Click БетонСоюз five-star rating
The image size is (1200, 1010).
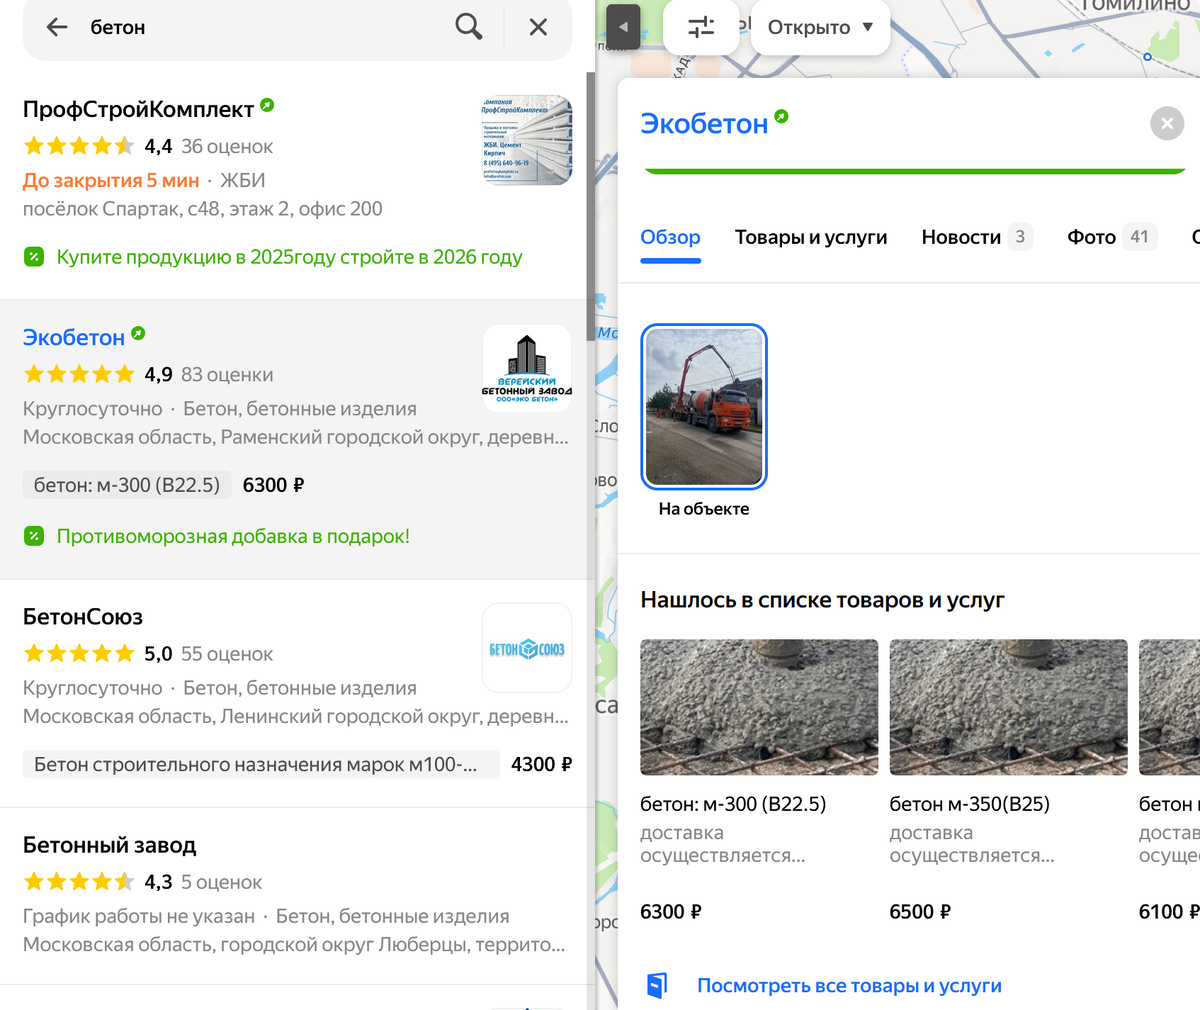[79, 653]
